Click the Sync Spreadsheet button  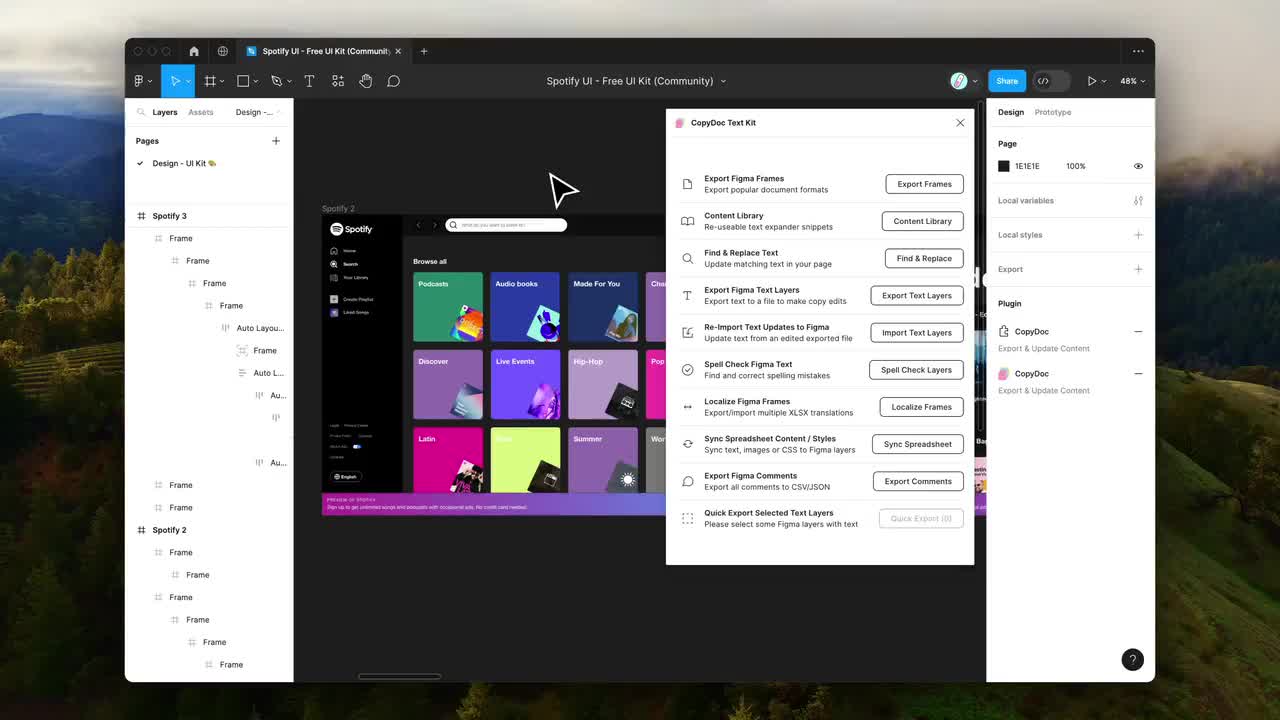(918, 444)
